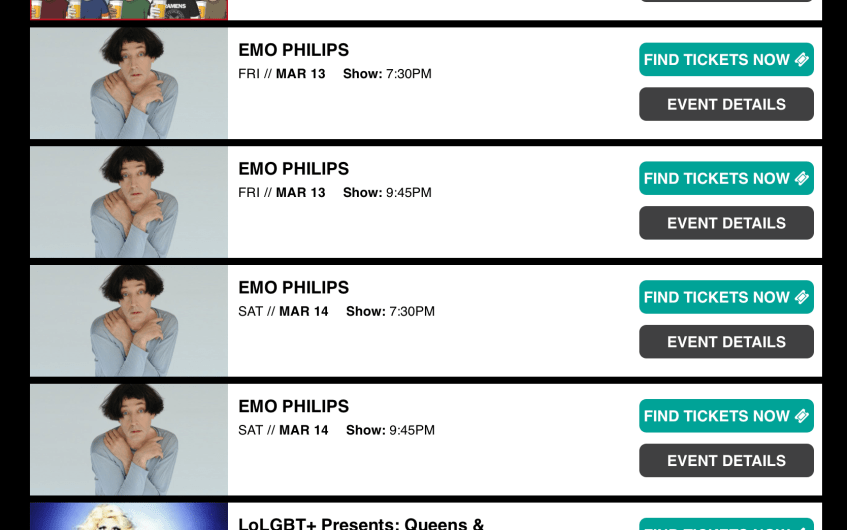Open Event Details for Saturday 9:45PM show
The width and height of the screenshot is (847, 530).
pyautogui.click(x=726, y=461)
